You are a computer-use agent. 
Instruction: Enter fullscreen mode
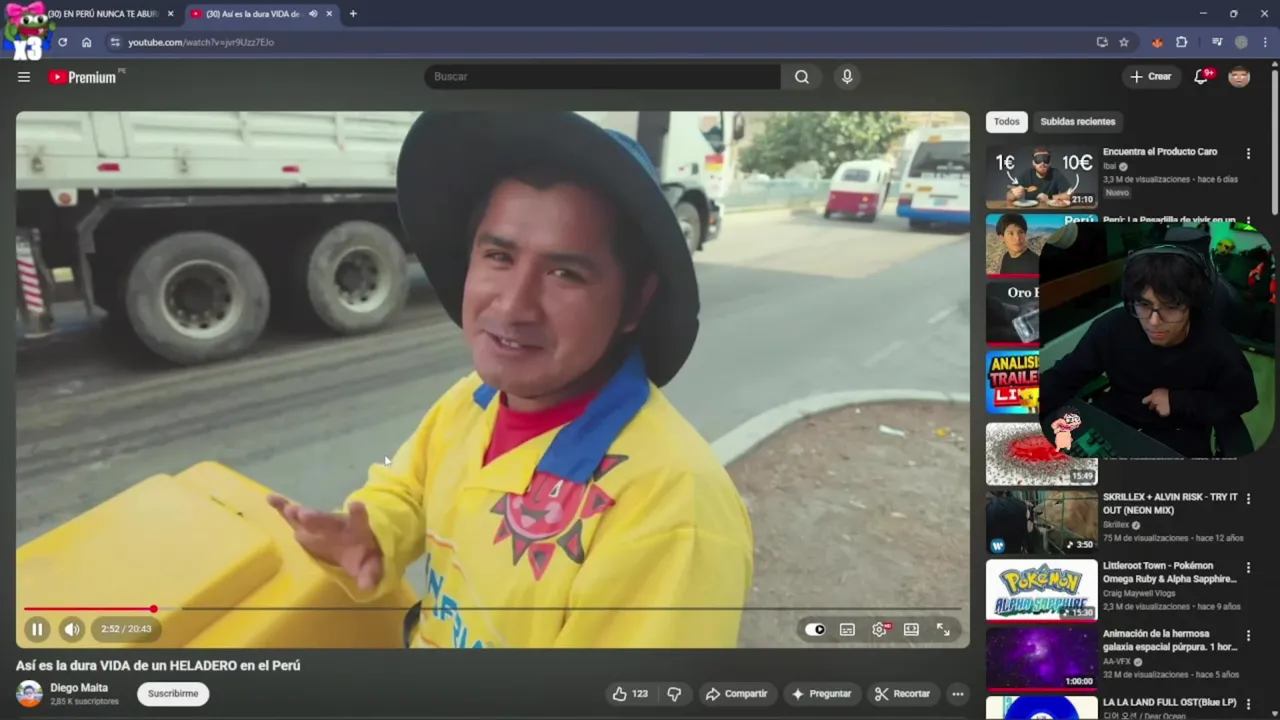[x=943, y=629]
